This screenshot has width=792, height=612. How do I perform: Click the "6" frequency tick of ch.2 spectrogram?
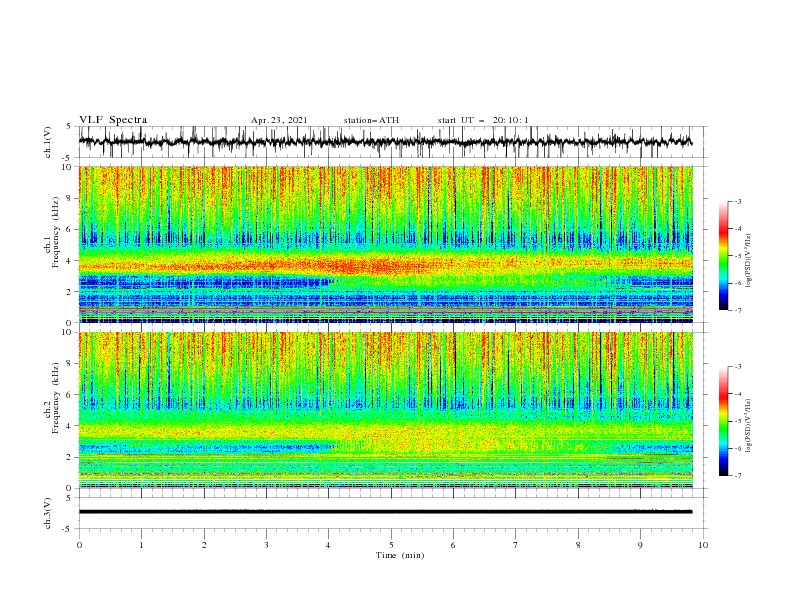pyautogui.click(x=70, y=395)
